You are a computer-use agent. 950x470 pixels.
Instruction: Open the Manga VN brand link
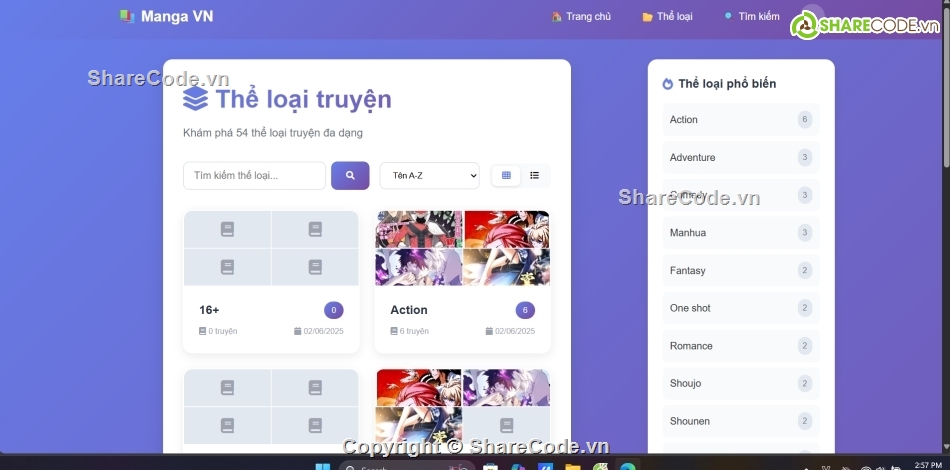pyautogui.click(x=167, y=16)
